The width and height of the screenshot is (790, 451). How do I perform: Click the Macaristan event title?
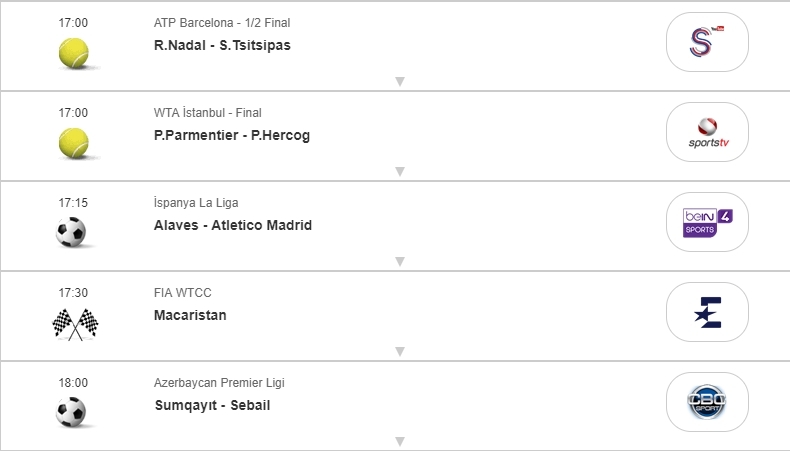(x=190, y=315)
